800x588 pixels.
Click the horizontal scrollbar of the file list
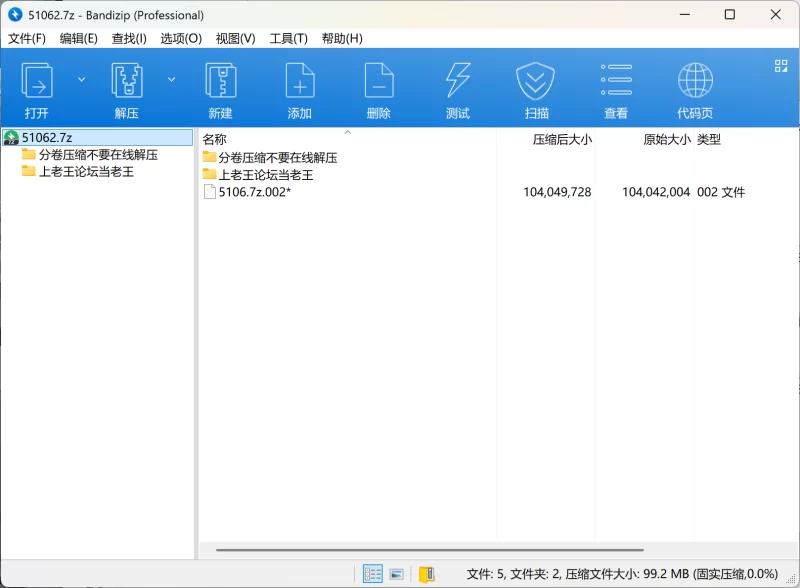point(430,550)
